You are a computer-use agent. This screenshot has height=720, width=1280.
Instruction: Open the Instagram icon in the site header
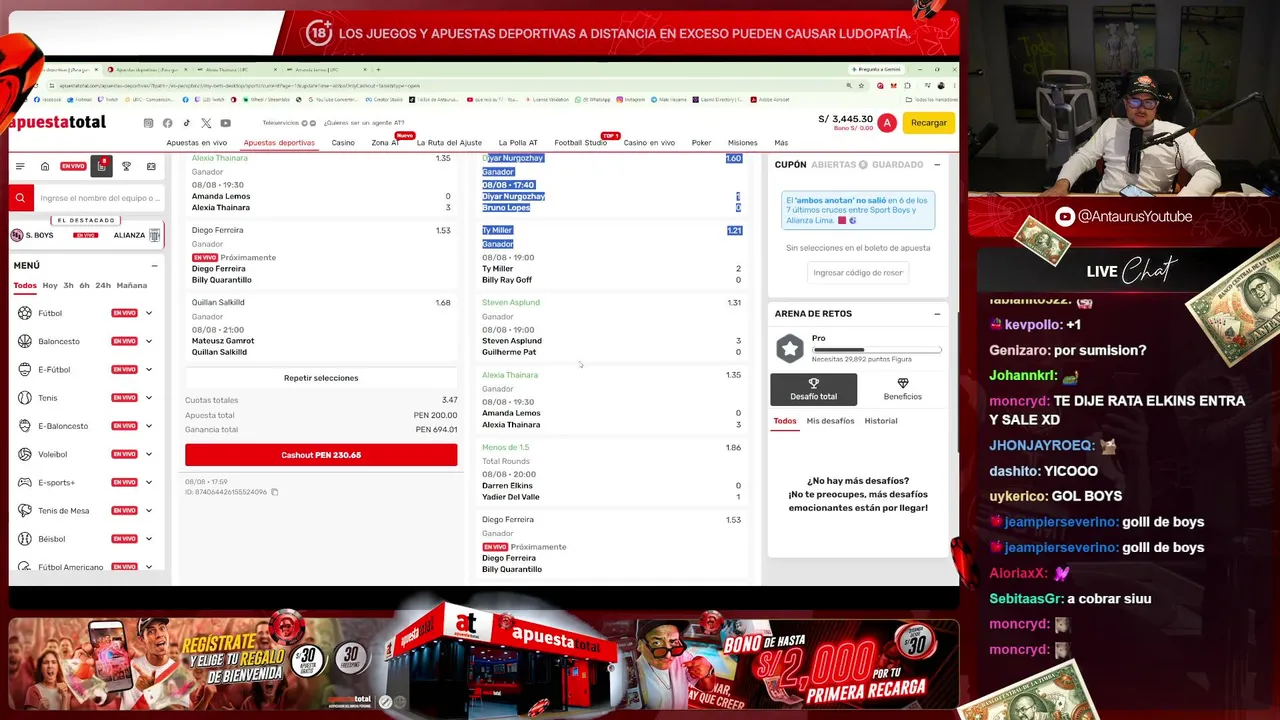coord(148,123)
